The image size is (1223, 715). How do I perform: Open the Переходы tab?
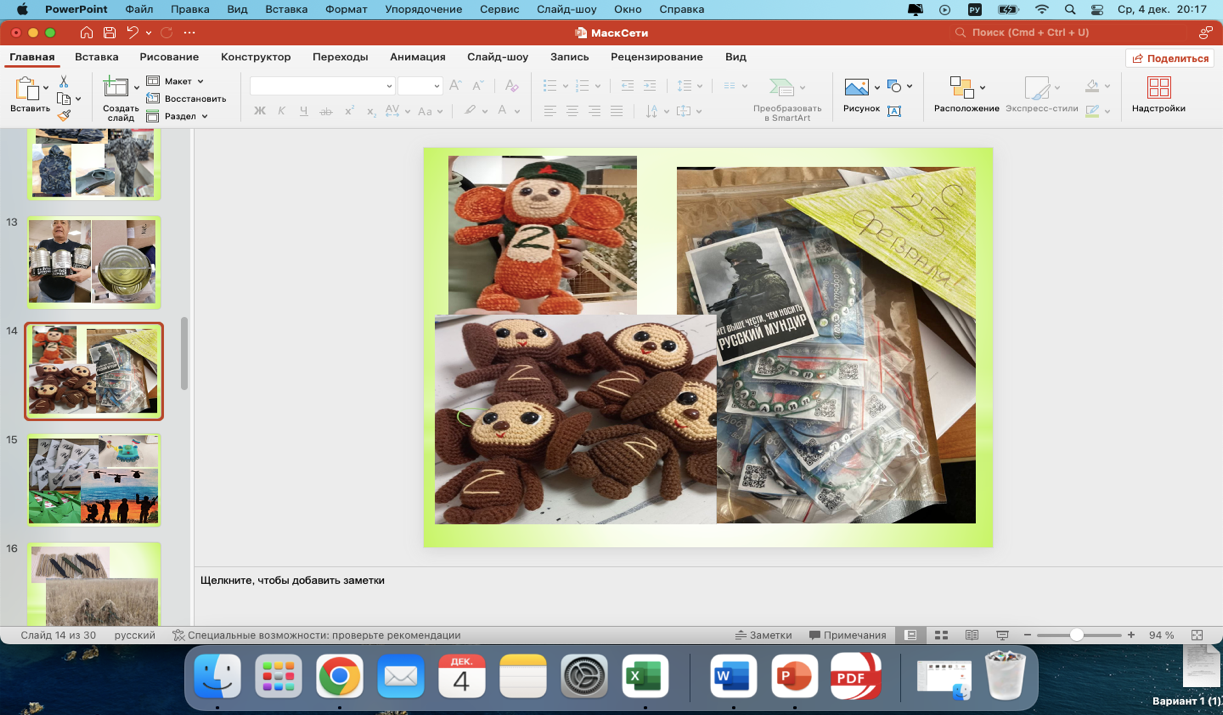pyautogui.click(x=340, y=57)
